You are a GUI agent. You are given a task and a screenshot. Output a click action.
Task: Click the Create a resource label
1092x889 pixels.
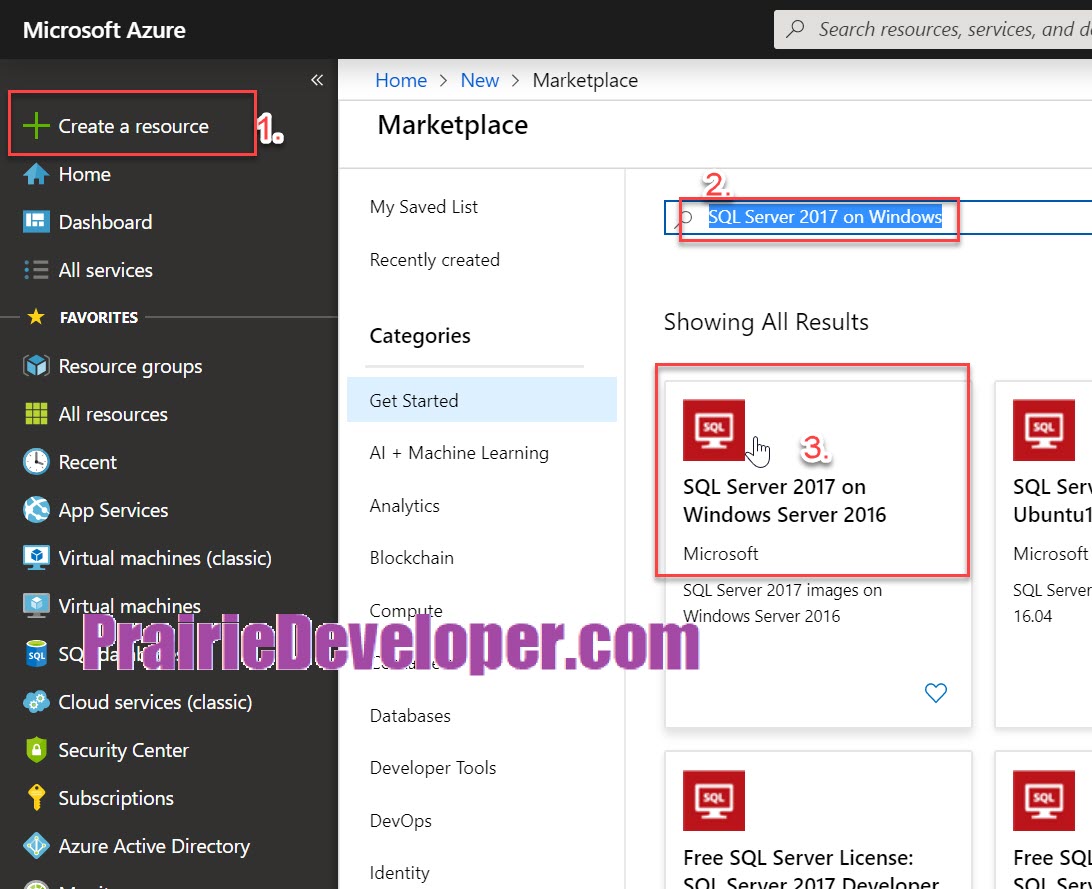(x=134, y=126)
